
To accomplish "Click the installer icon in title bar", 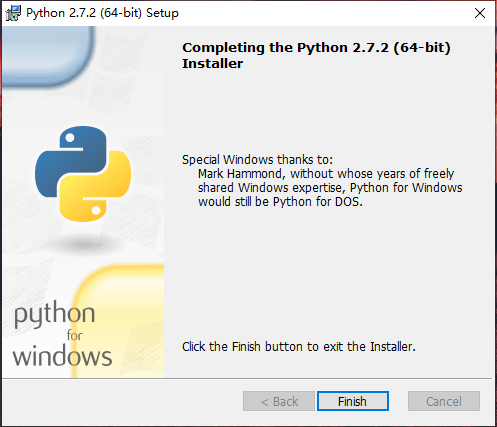I will (x=13, y=13).
